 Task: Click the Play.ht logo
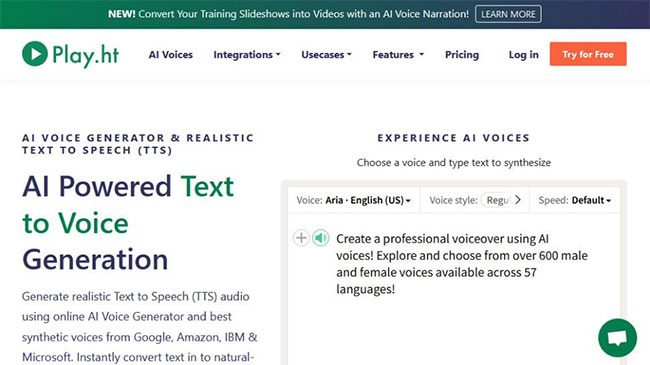tap(70, 54)
